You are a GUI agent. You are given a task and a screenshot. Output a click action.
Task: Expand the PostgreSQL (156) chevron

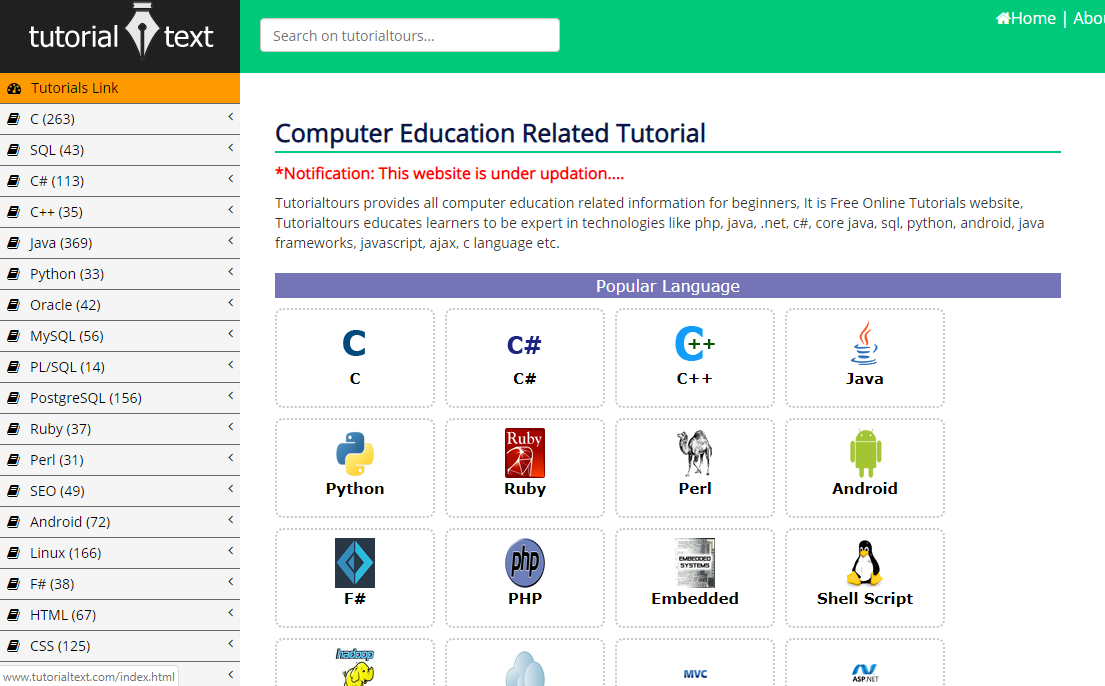[230, 396]
